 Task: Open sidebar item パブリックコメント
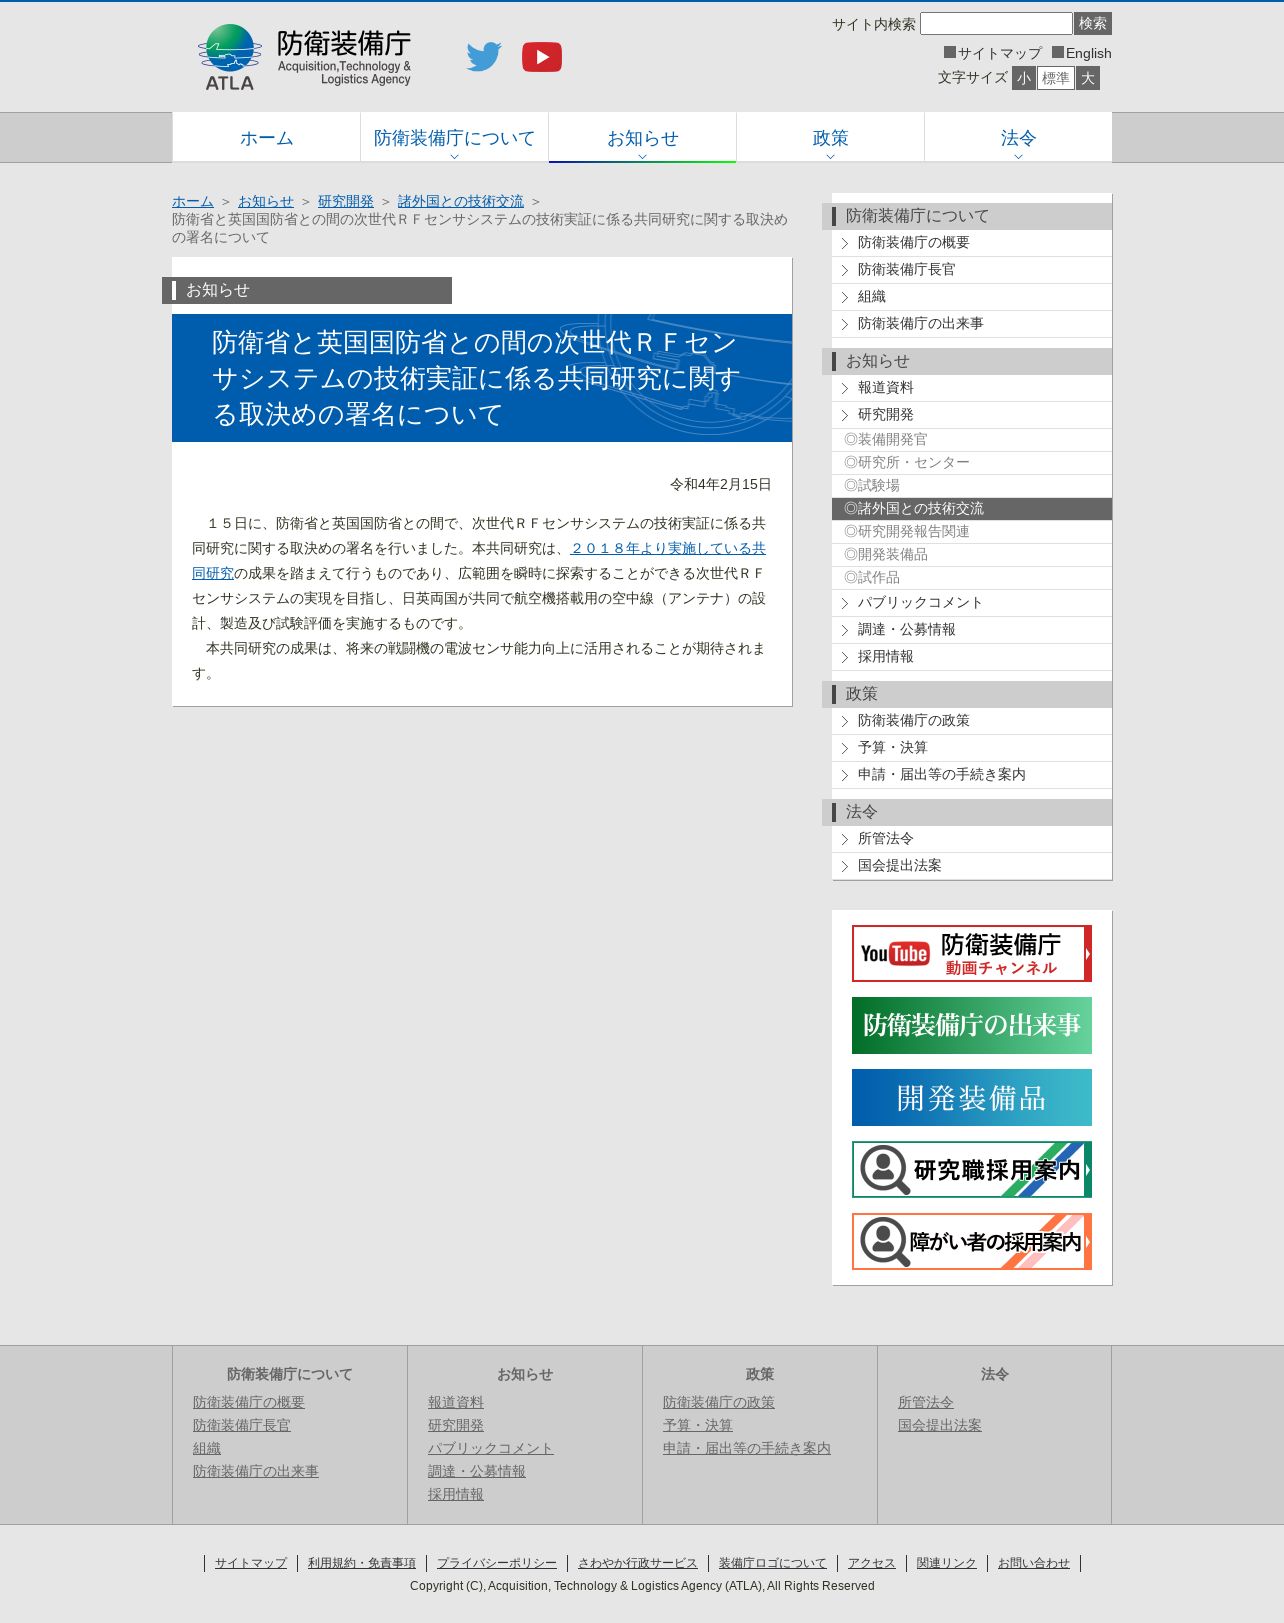click(972, 603)
